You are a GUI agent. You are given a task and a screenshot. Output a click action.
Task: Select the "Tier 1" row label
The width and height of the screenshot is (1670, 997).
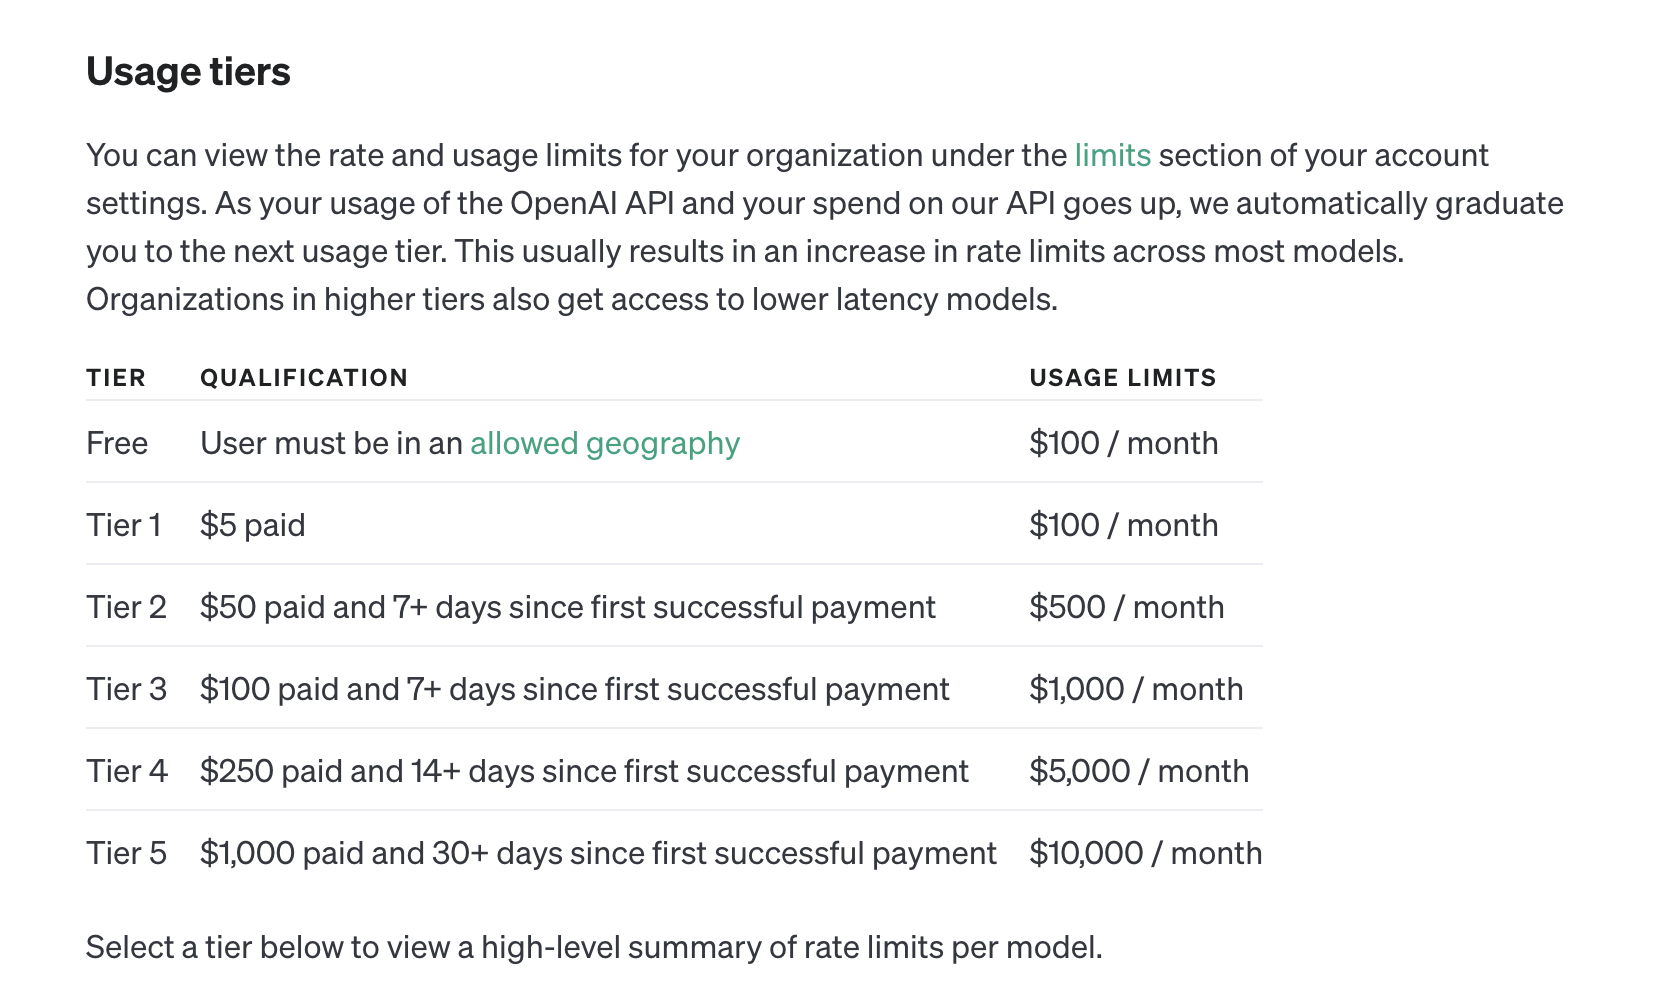click(124, 525)
